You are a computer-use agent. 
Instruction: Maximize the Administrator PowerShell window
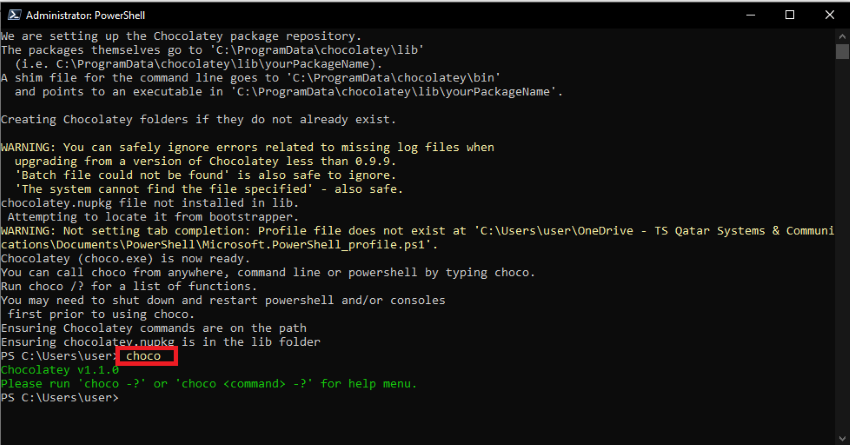click(x=790, y=15)
